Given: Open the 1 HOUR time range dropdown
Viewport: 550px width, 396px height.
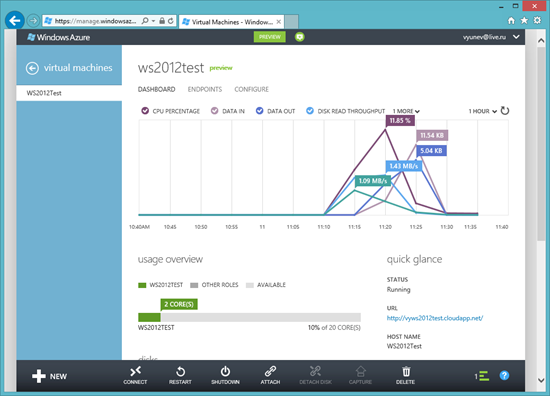Looking at the screenshot, I should coord(483,111).
